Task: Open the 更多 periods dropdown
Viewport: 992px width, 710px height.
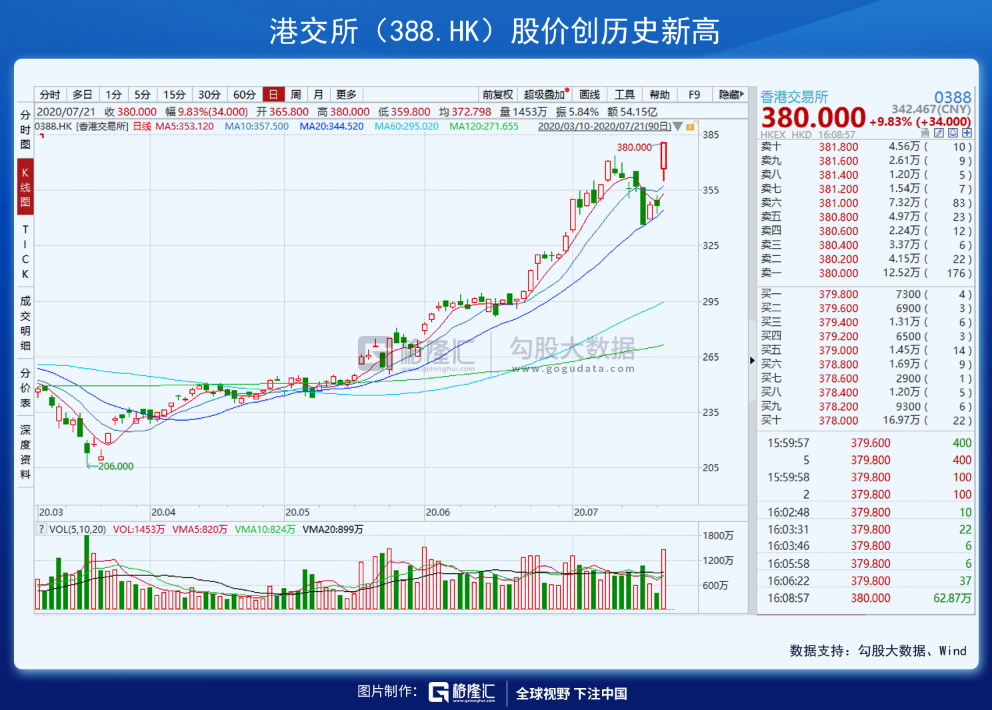Action: pyautogui.click(x=346, y=94)
